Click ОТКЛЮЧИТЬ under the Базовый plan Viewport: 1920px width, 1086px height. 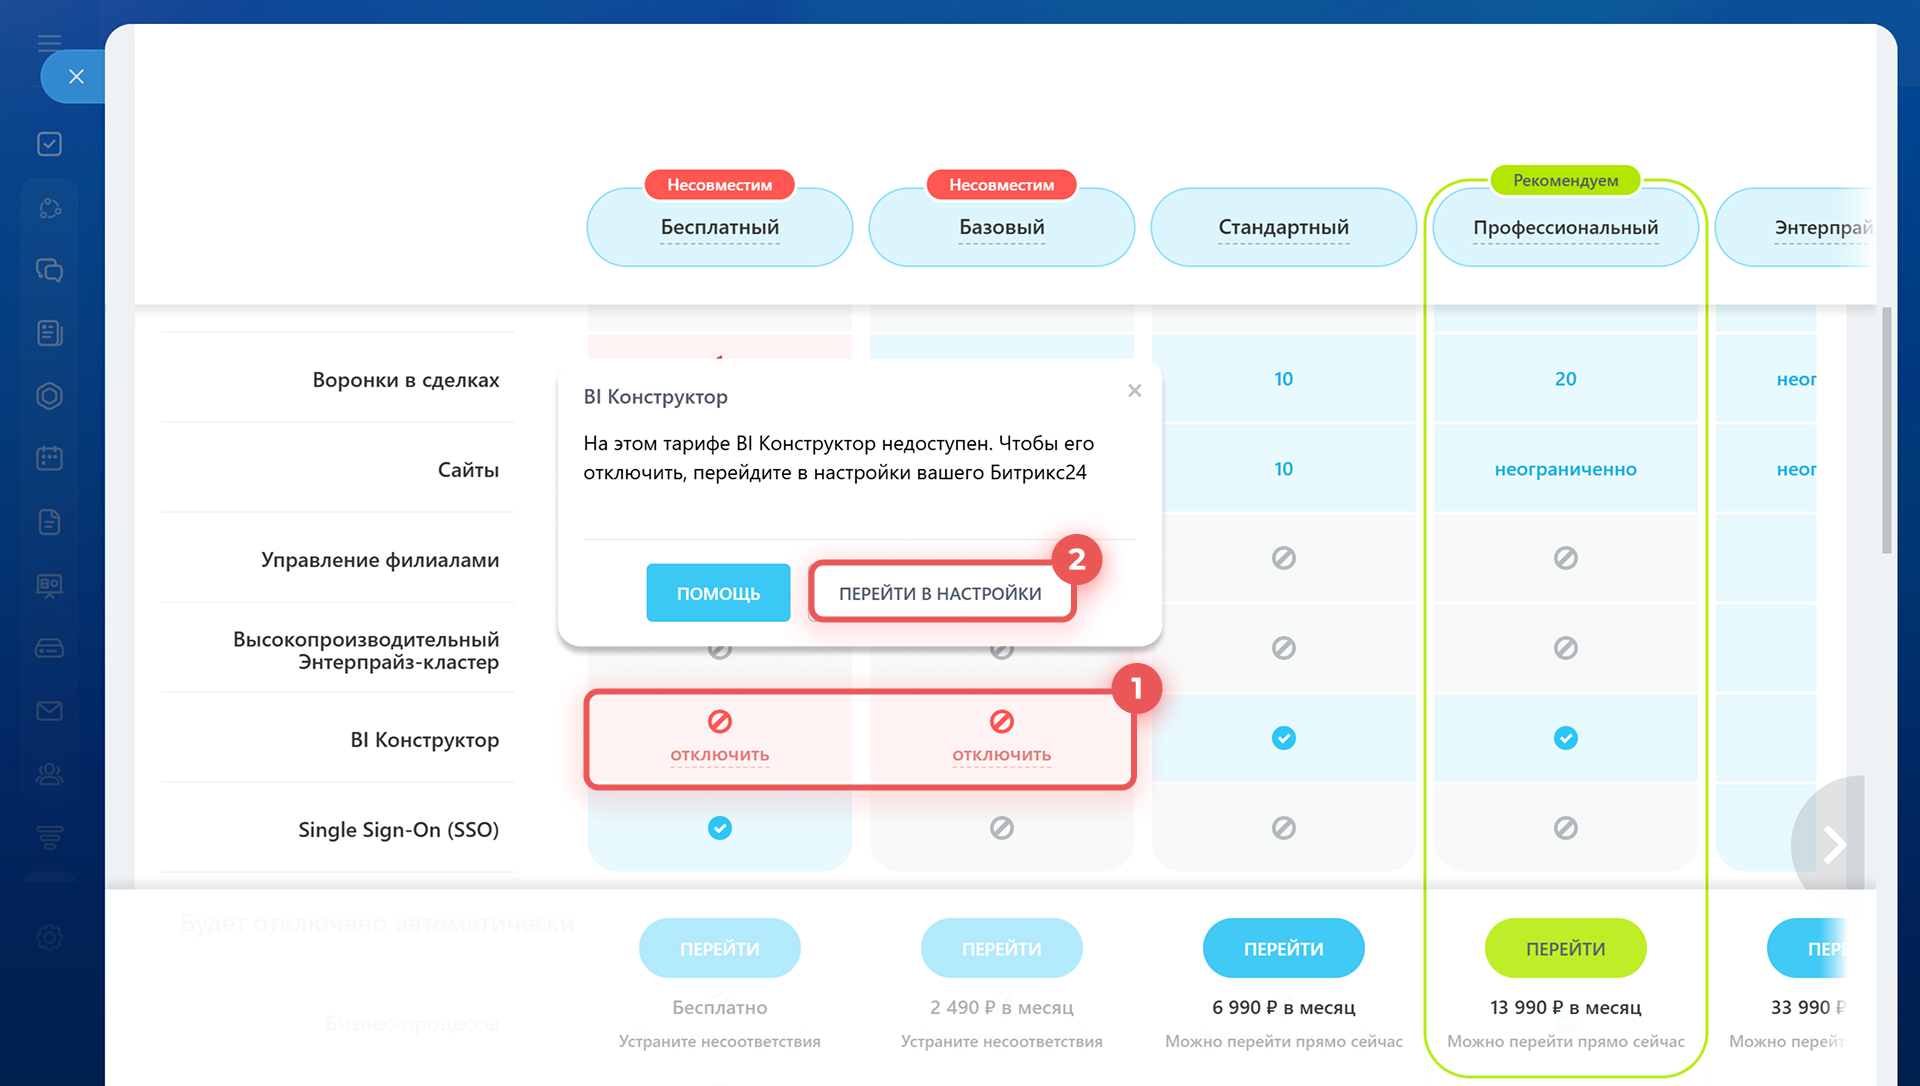pyautogui.click(x=1001, y=755)
